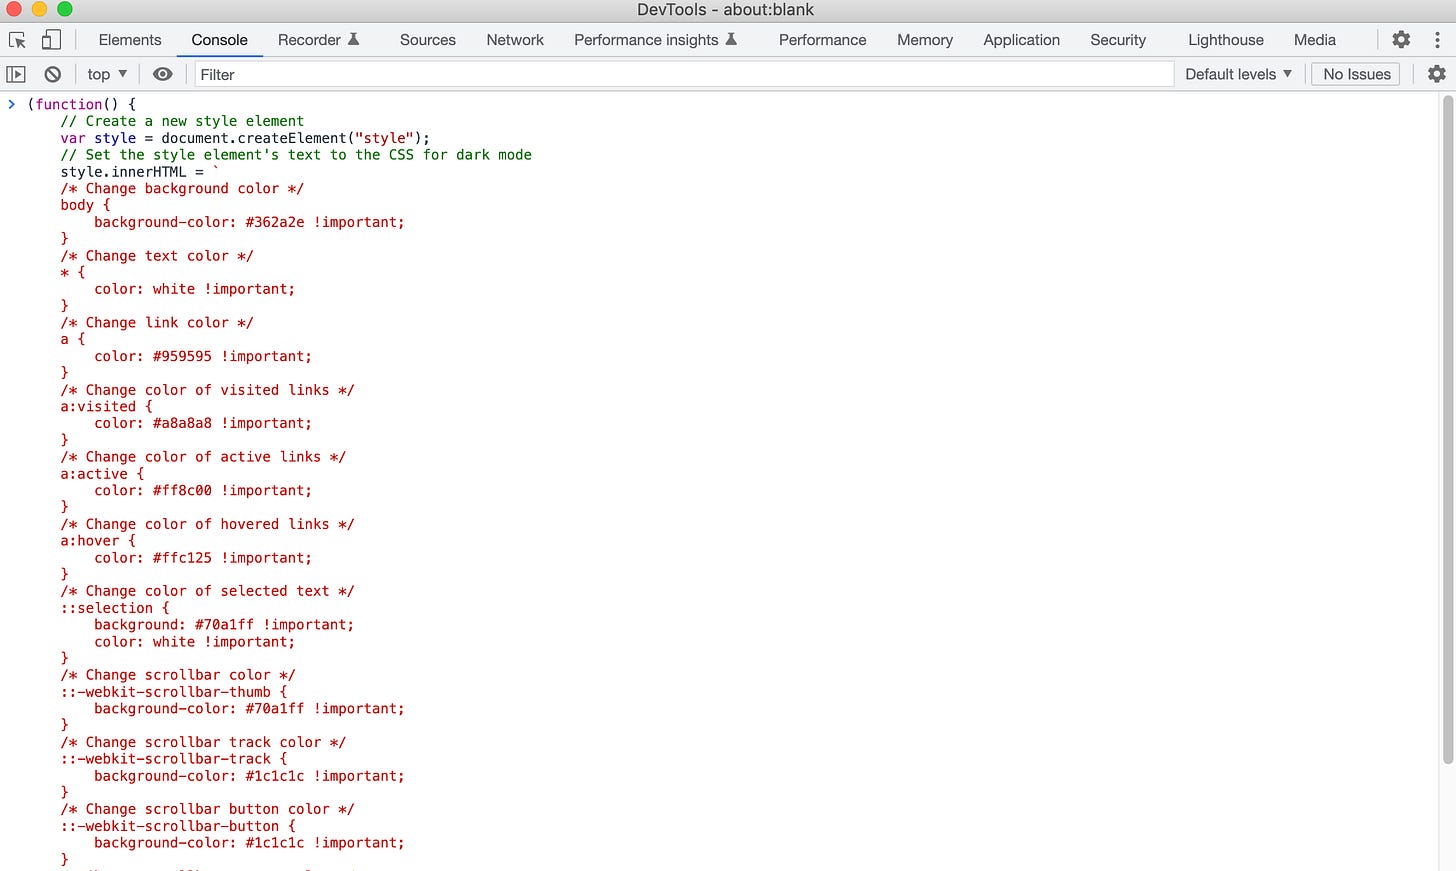Viewport: 1456px width, 871px height.
Task: Click the 'color: #ffc125 !important;' line
Action: tap(203, 558)
